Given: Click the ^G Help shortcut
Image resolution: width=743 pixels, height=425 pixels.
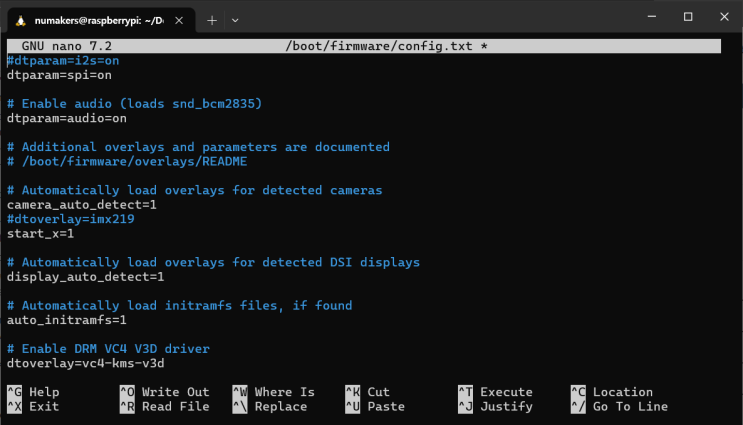Looking at the screenshot, I should coord(33,392).
